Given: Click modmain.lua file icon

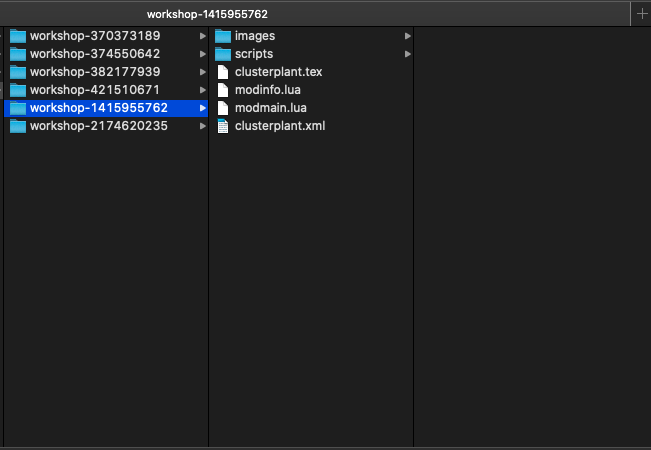Looking at the screenshot, I should click(x=223, y=108).
